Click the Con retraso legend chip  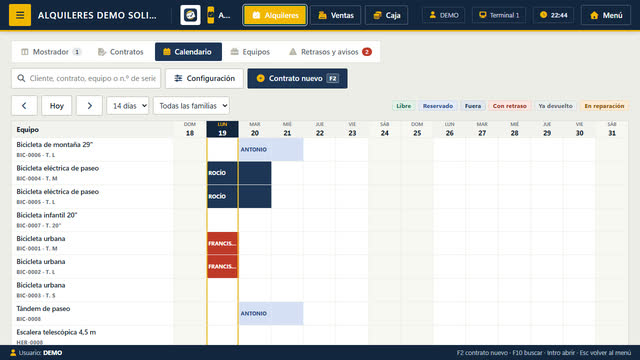[509, 106]
